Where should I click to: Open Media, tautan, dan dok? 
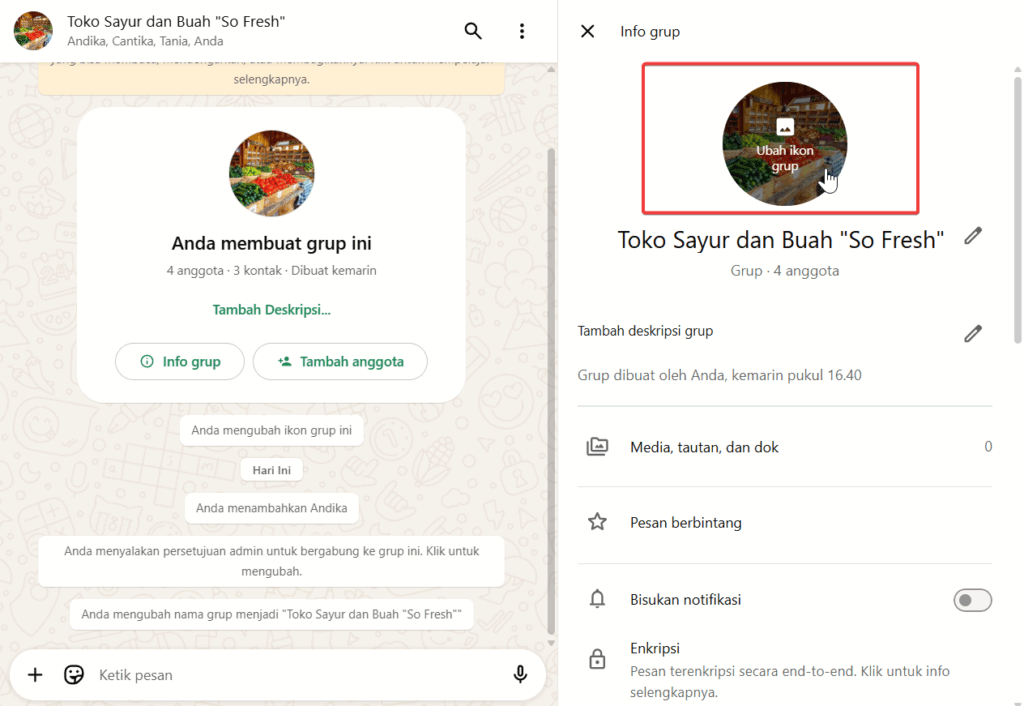click(704, 447)
